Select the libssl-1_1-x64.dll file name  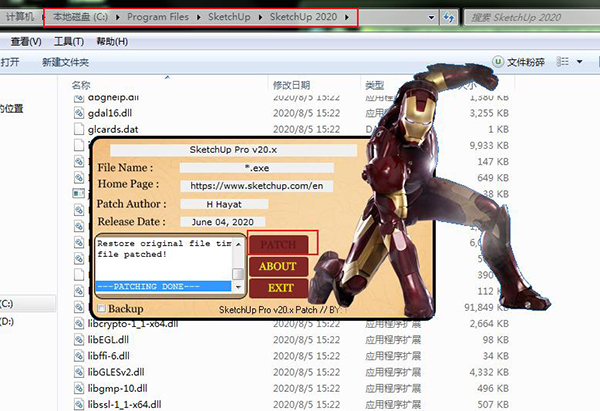(124, 404)
